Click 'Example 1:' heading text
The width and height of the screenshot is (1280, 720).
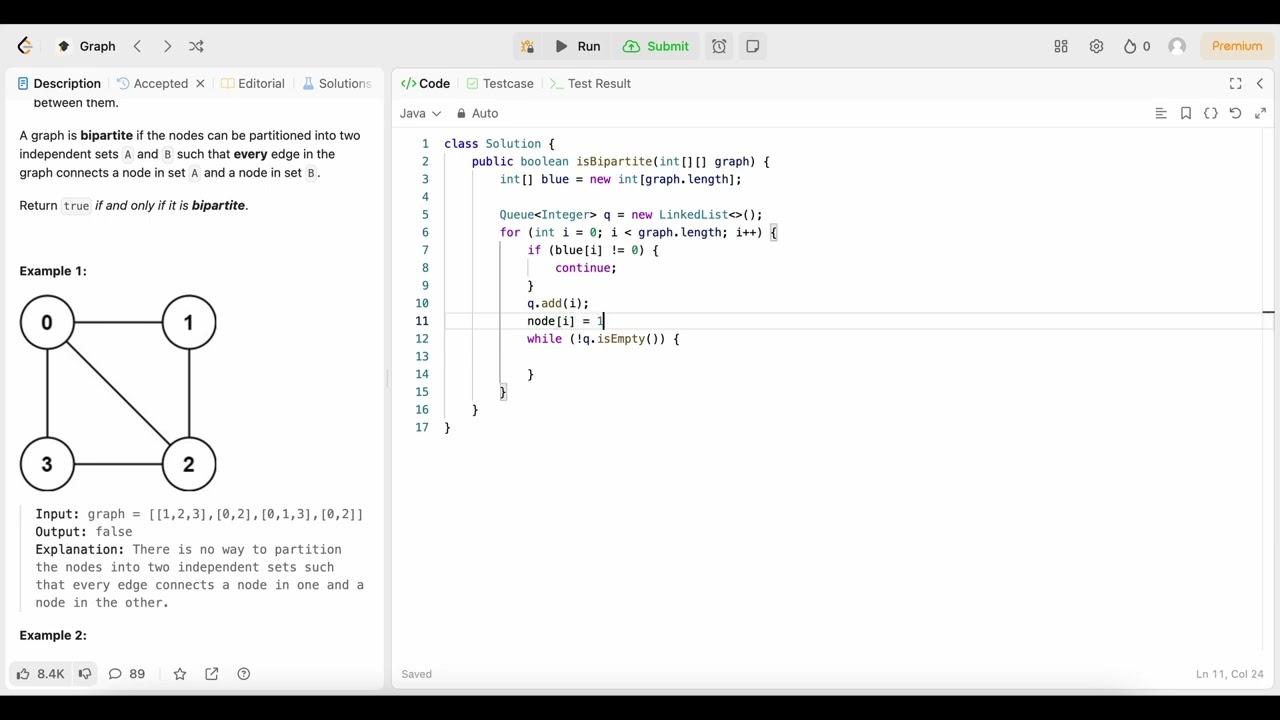(x=53, y=271)
